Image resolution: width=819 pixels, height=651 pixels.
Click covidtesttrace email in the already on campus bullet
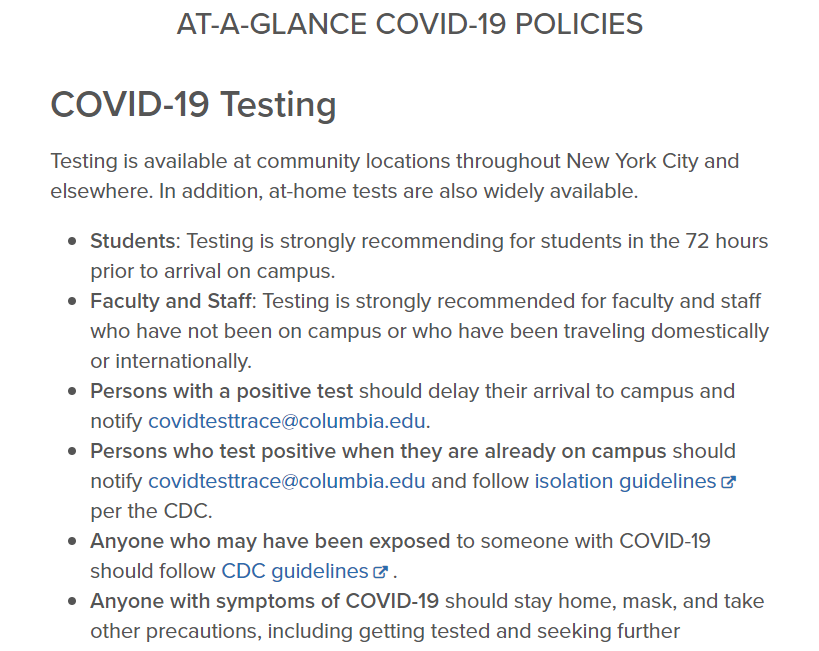tap(287, 481)
